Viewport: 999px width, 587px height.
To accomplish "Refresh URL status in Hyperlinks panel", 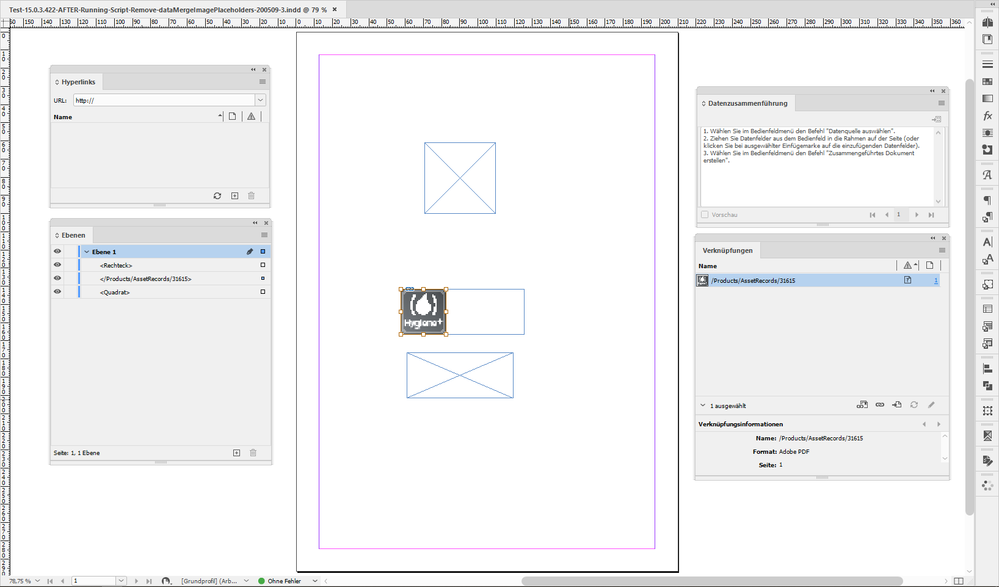I will pyautogui.click(x=217, y=196).
